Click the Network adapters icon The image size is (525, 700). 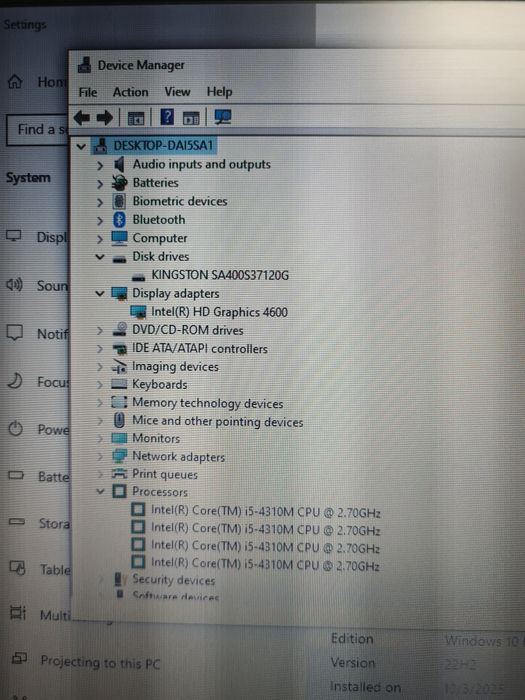click(119, 456)
